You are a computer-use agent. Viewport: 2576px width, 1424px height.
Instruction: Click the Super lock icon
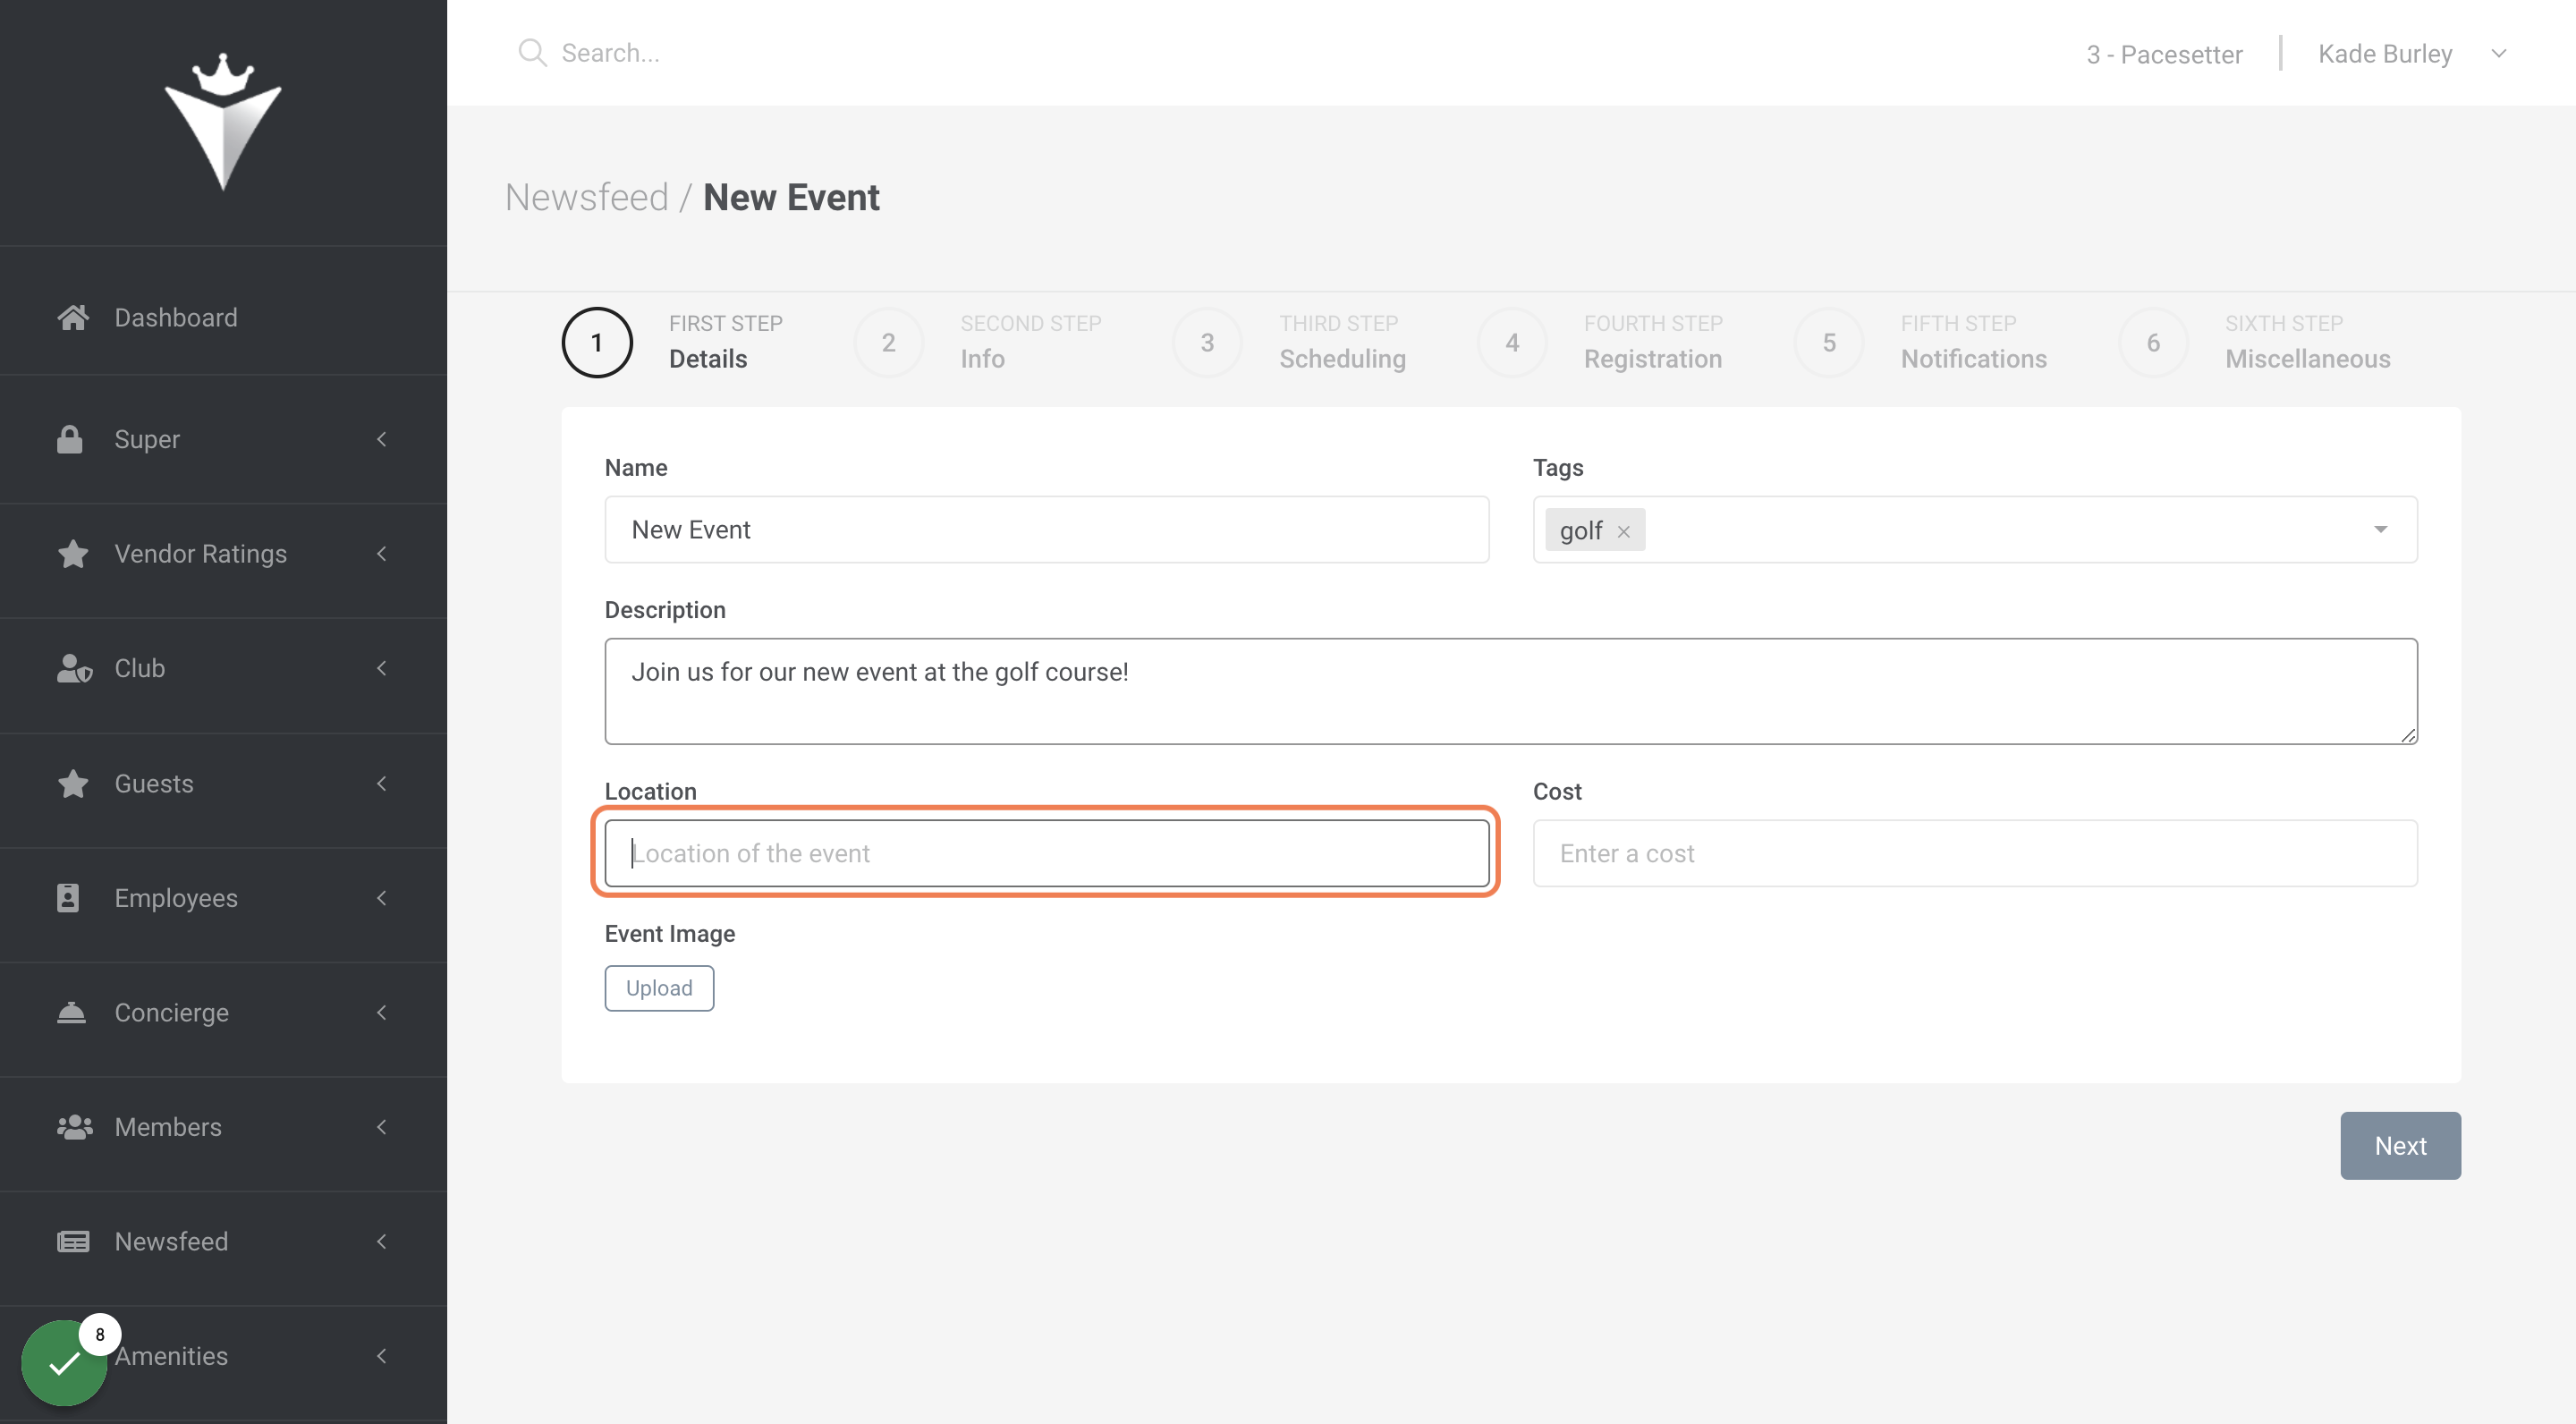pyautogui.click(x=70, y=439)
